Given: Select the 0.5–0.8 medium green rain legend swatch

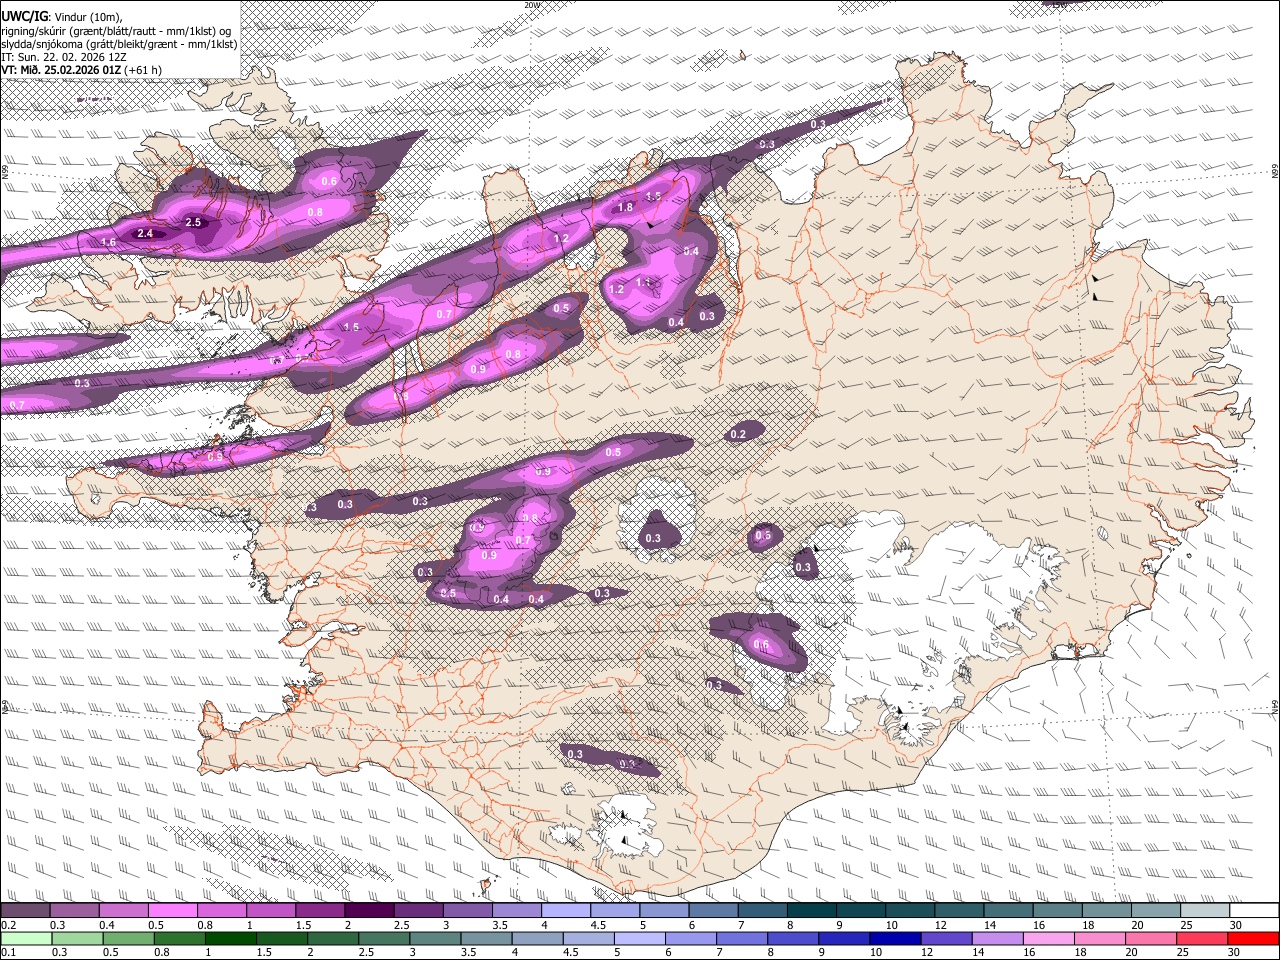Looking at the screenshot, I should click(129, 939).
